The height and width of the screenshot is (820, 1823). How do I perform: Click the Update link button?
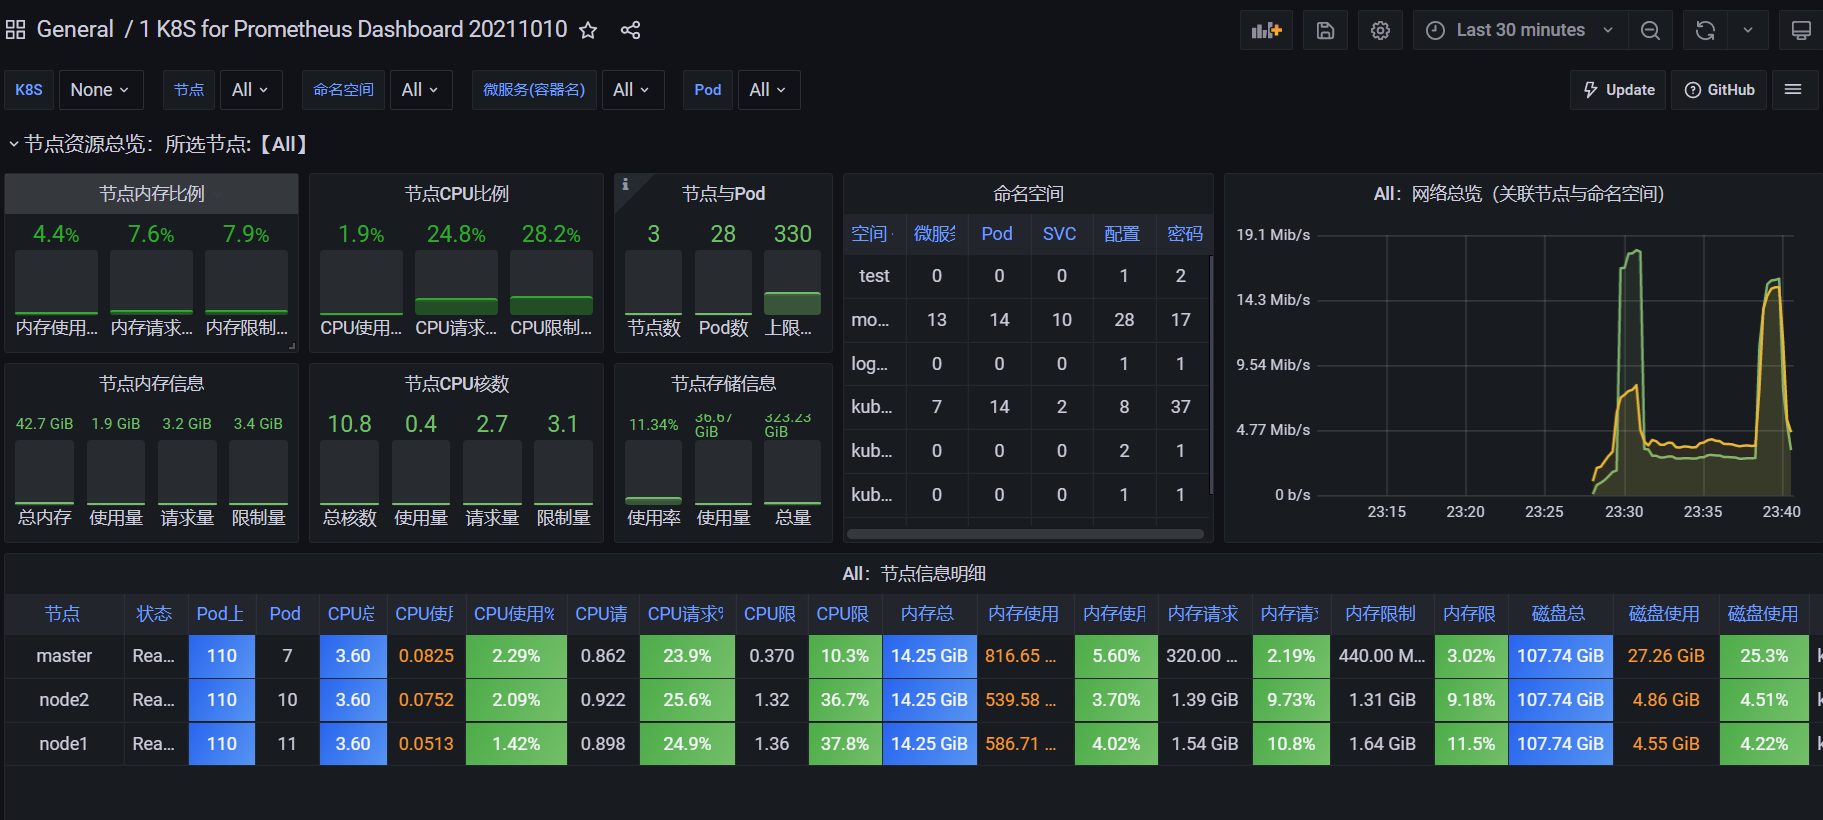(1619, 90)
